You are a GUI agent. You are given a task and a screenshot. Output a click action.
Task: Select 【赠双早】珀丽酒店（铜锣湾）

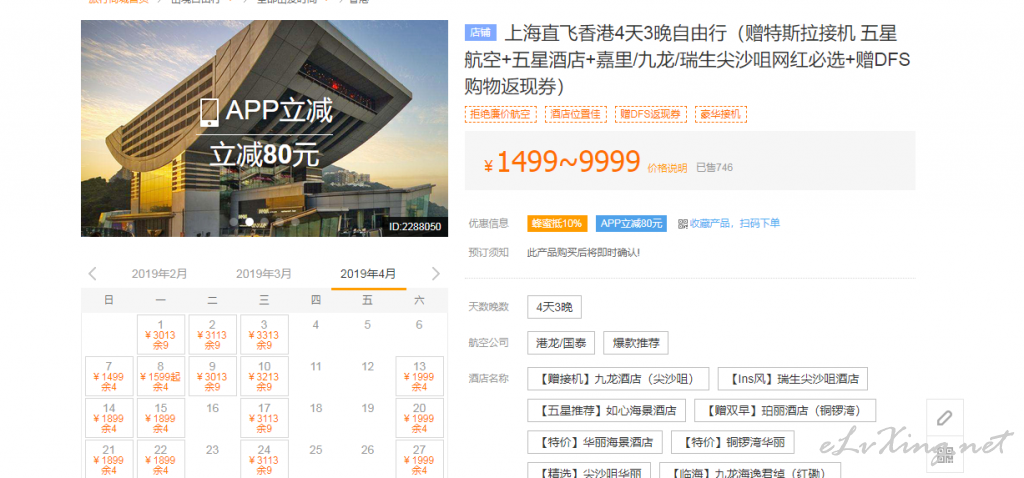point(785,411)
